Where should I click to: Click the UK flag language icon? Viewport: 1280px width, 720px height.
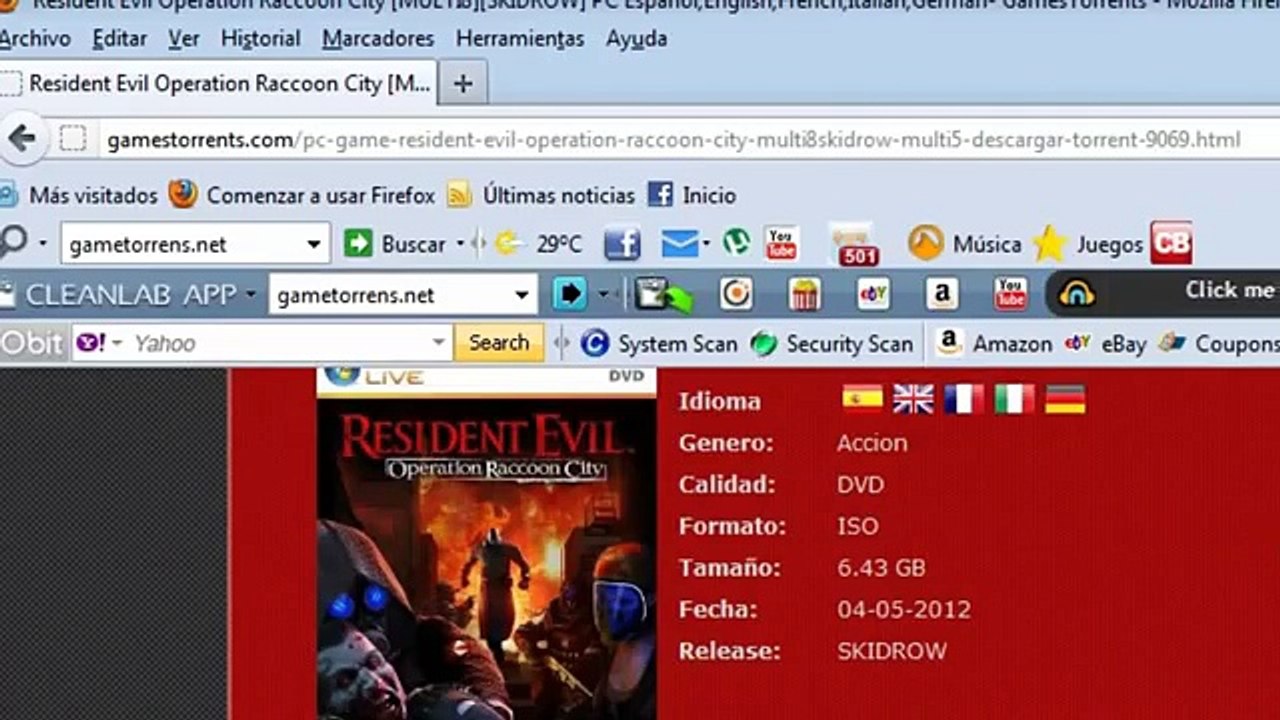[913, 399]
